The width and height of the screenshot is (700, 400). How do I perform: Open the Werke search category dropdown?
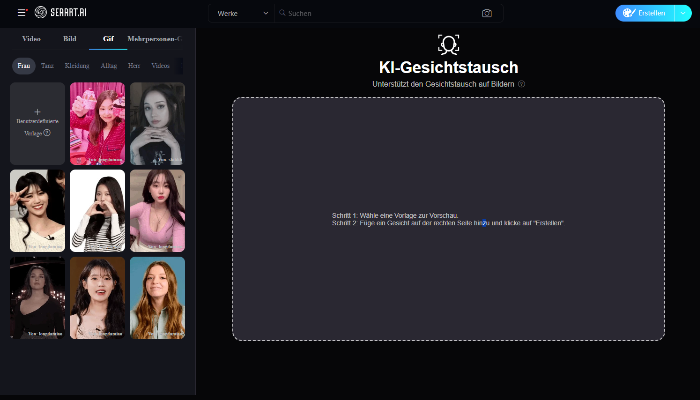tap(242, 13)
